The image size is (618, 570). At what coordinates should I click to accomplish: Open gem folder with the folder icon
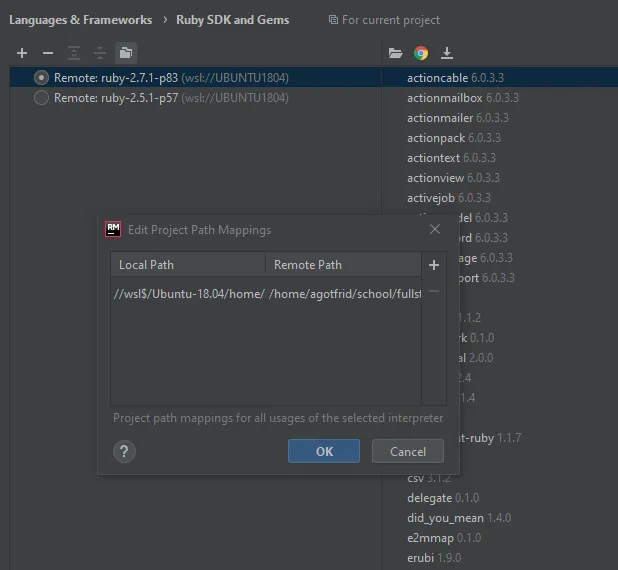click(395, 53)
